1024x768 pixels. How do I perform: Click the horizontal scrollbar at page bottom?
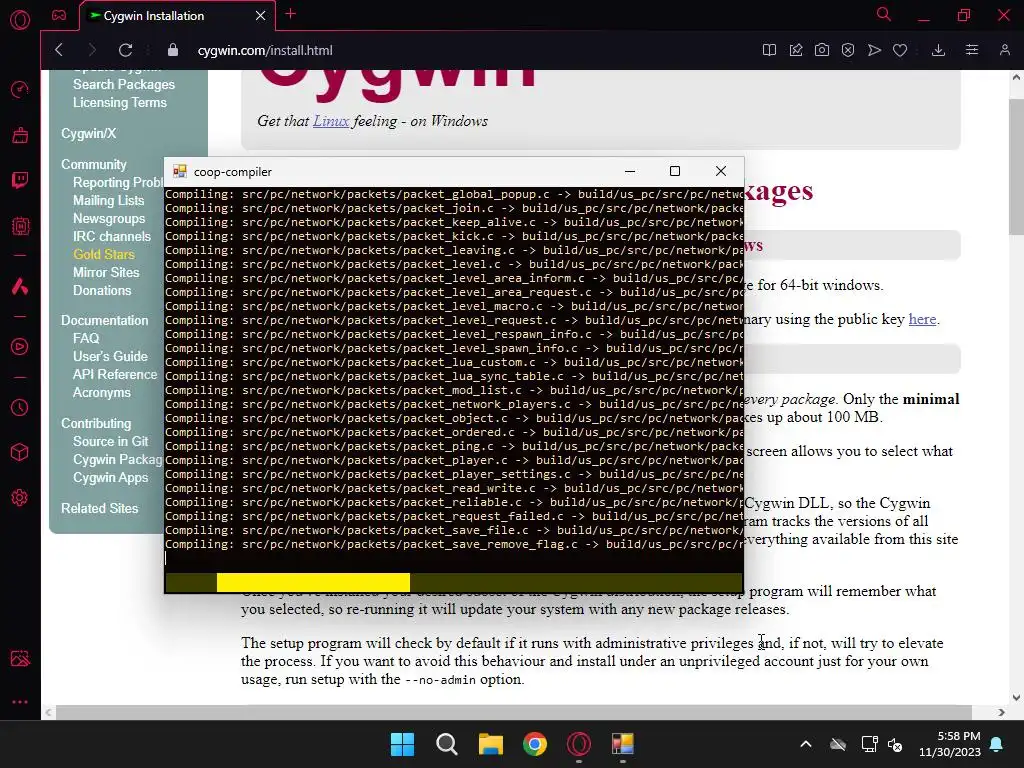[x=513, y=712]
